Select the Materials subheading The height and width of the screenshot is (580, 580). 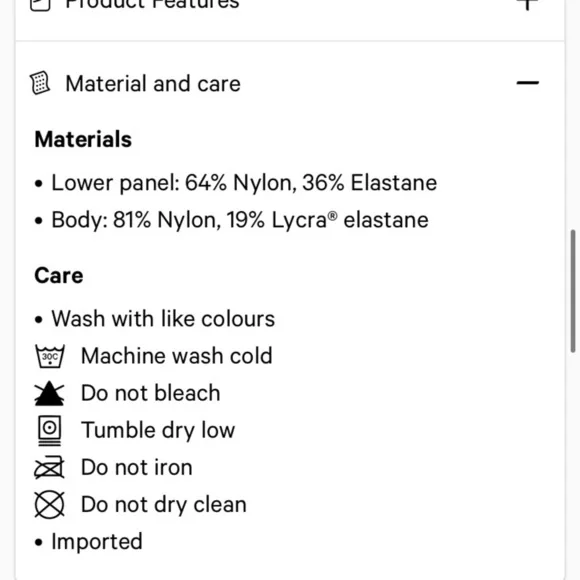click(x=83, y=139)
